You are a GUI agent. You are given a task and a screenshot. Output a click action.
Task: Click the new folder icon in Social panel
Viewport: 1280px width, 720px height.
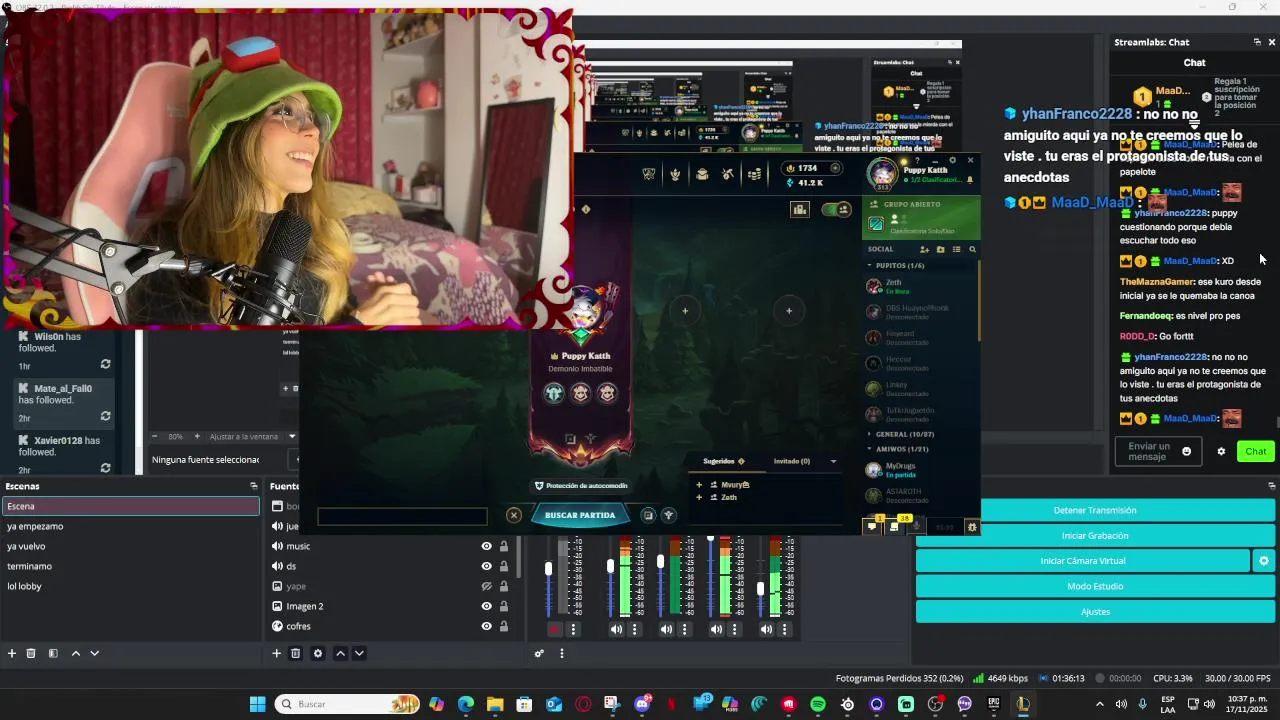click(x=940, y=249)
